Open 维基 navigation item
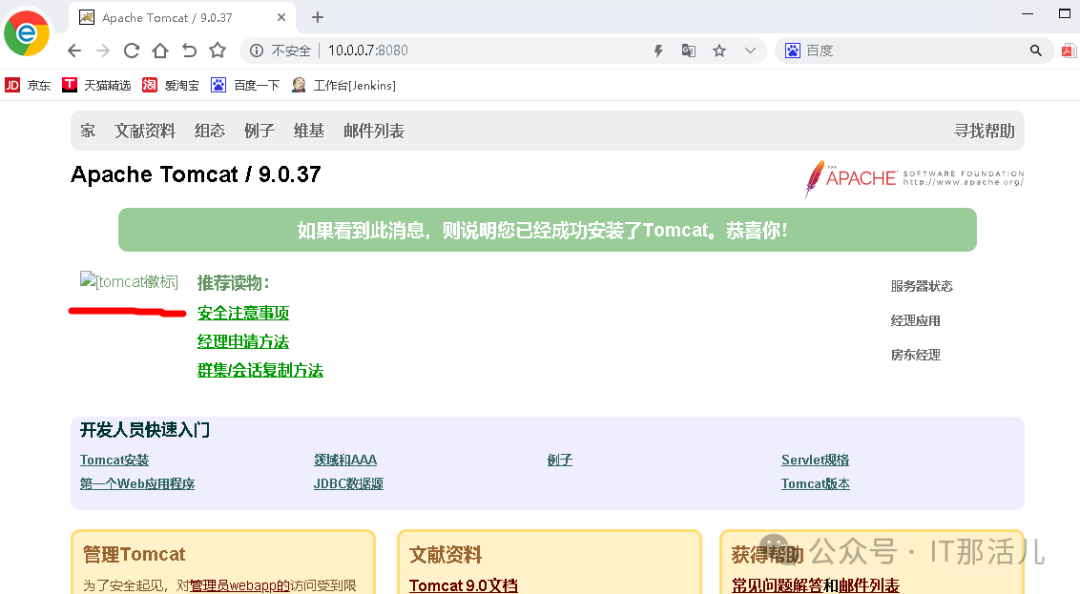Viewport: 1080px width, 594px height. click(309, 131)
